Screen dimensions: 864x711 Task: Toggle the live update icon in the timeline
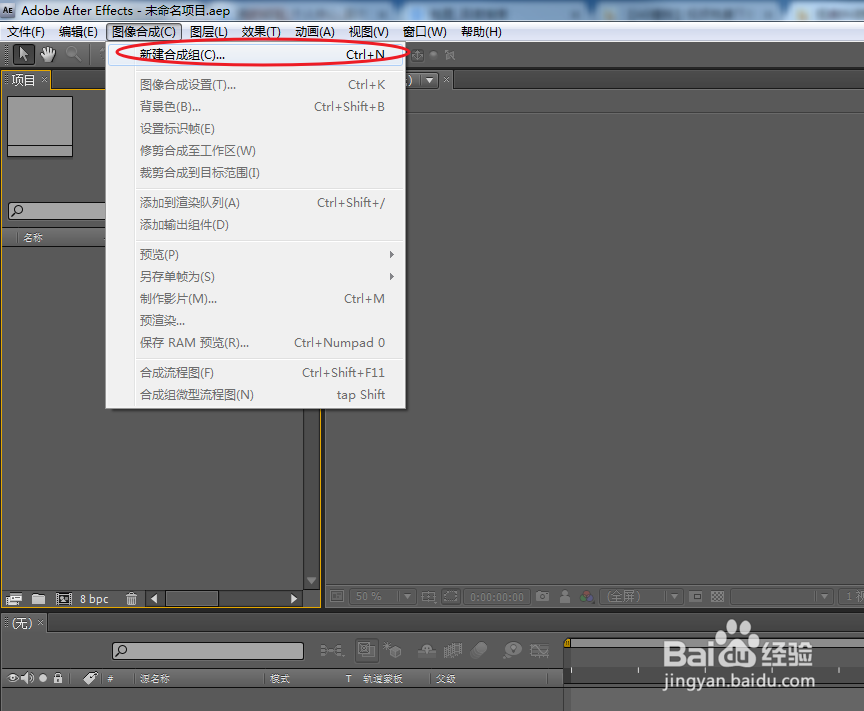point(366,650)
